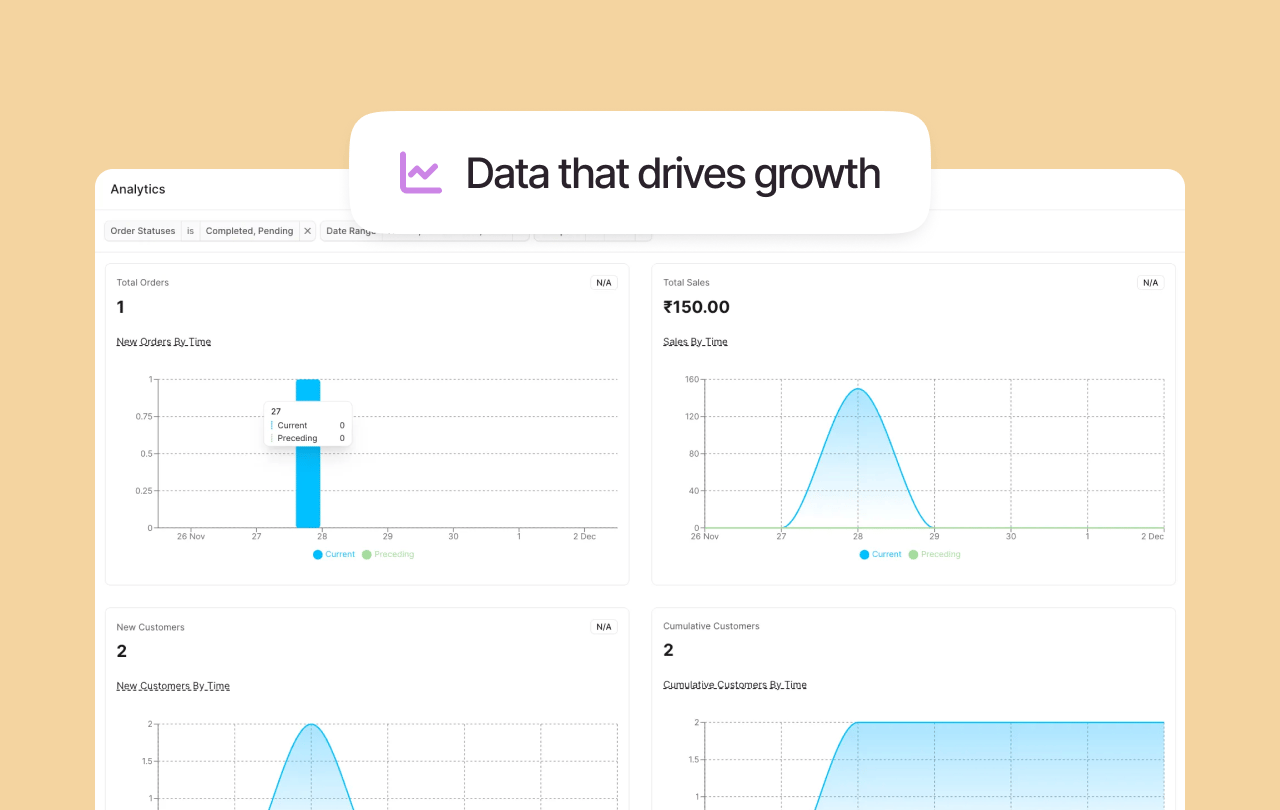Image resolution: width=1280 pixels, height=810 pixels.
Task: Toggle the Current series in New Orders chart
Action: tap(318, 554)
